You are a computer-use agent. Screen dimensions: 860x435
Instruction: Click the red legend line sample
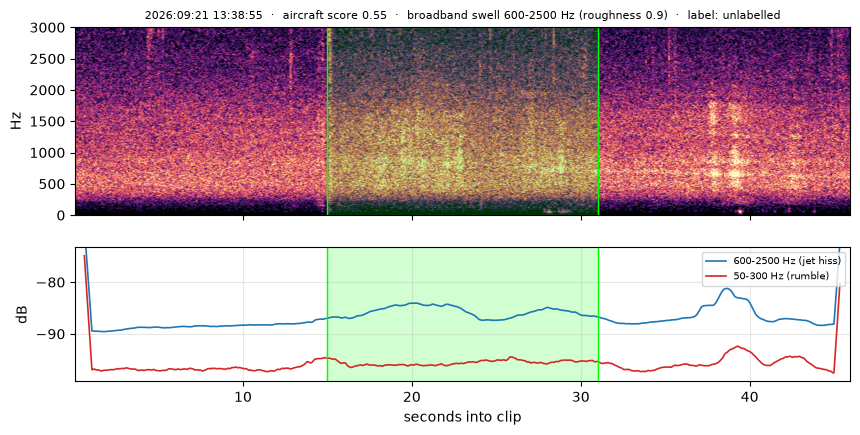coord(718,276)
